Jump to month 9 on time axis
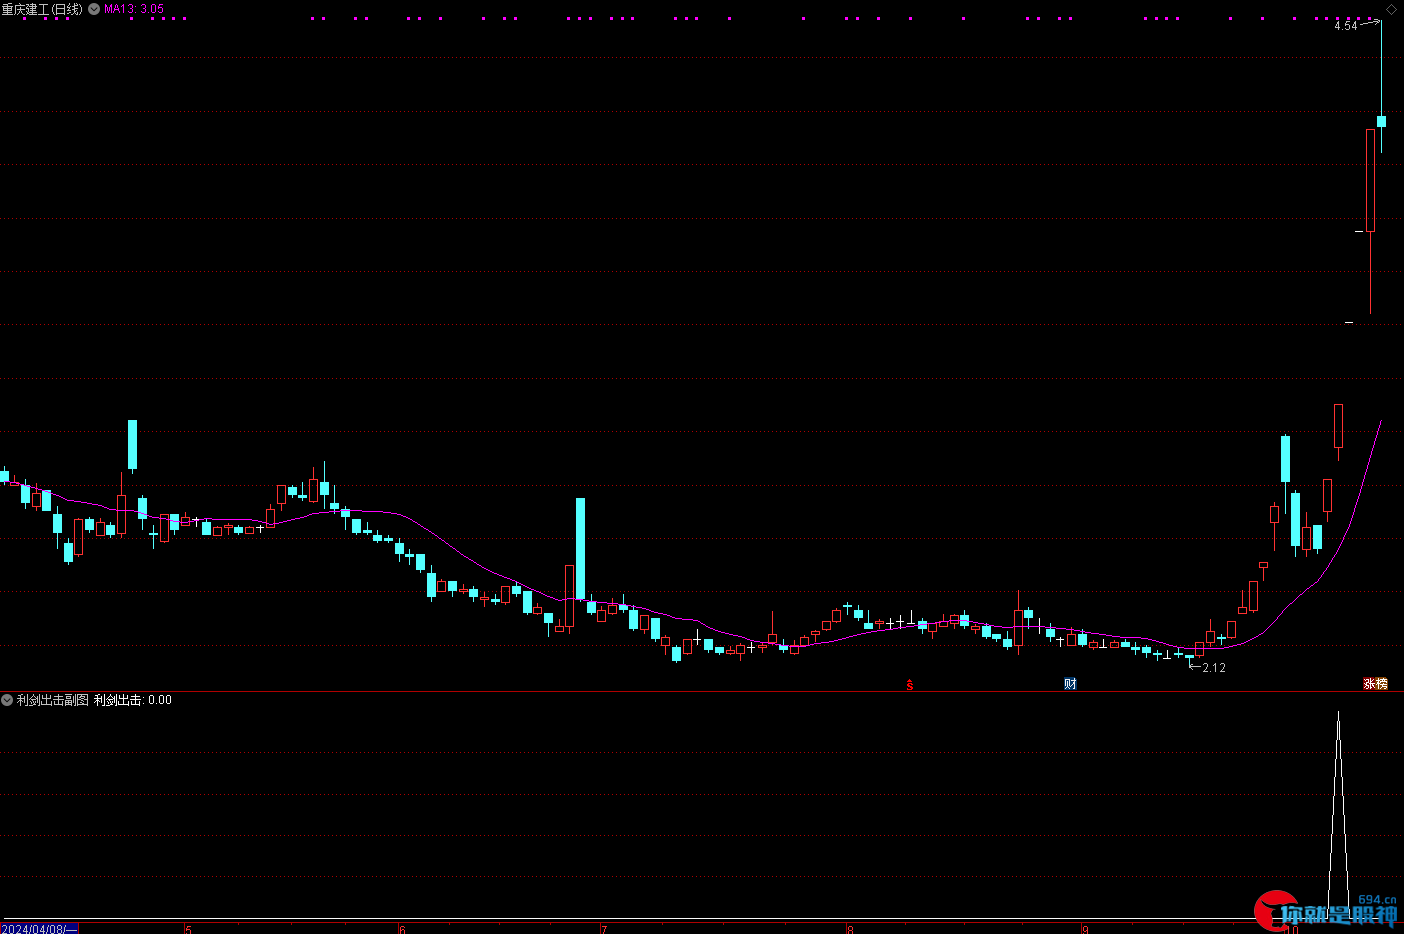The width and height of the screenshot is (1404, 934). (x=1085, y=929)
